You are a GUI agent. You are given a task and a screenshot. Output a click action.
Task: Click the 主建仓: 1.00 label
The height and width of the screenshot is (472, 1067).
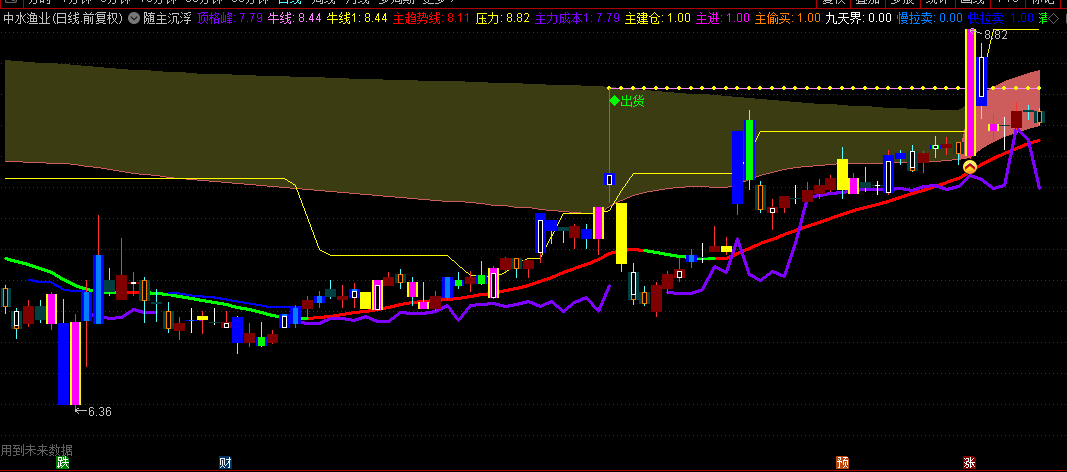point(658,18)
